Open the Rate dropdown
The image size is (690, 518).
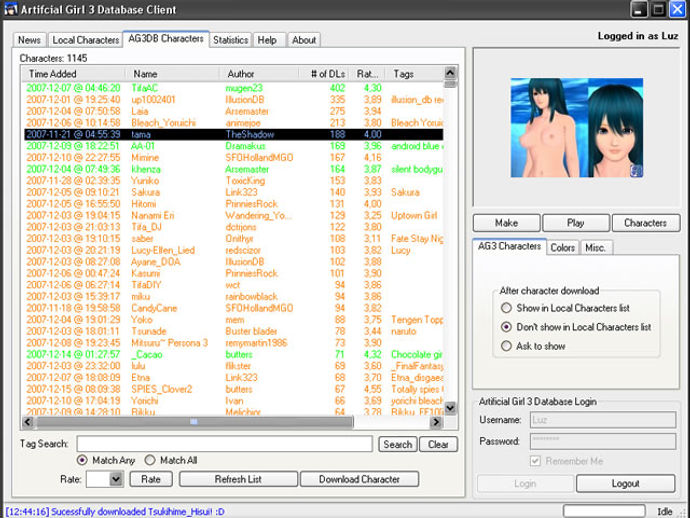pyautogui.click(x=116, y=479)
